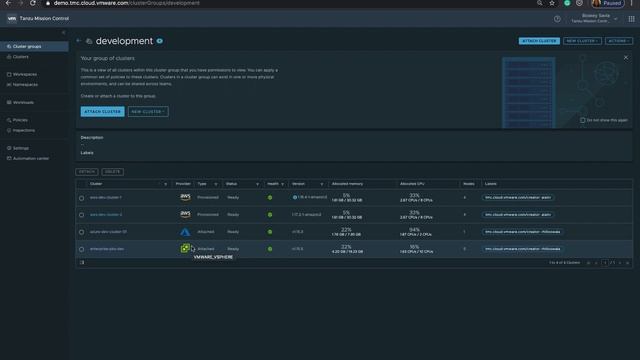Bookmark this page with the star icon
This screenshot has height=360, width=640.
pyautogui.click(x=552, y=3)
